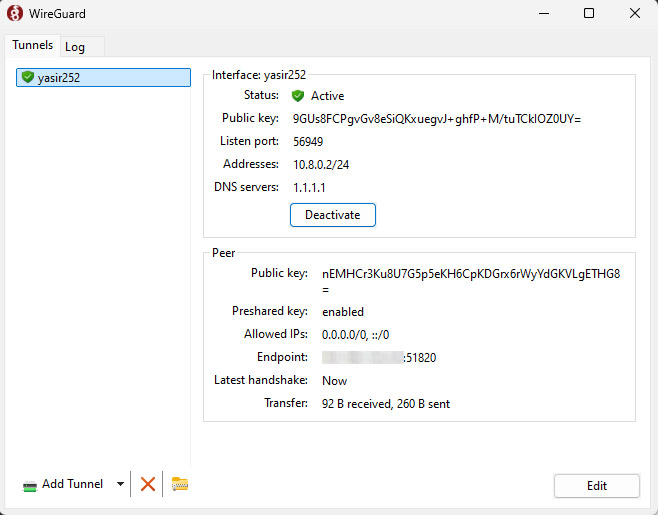Click the DNS servers value 1.1.1.1
Viewport: 658px width, 515px height.
pyautogui.click(x=309, y=188)
